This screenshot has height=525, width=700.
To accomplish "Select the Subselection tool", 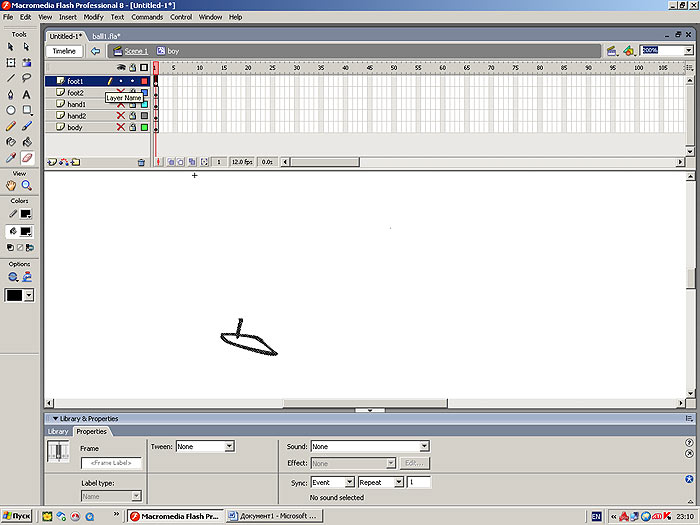I will coord(26,46).
